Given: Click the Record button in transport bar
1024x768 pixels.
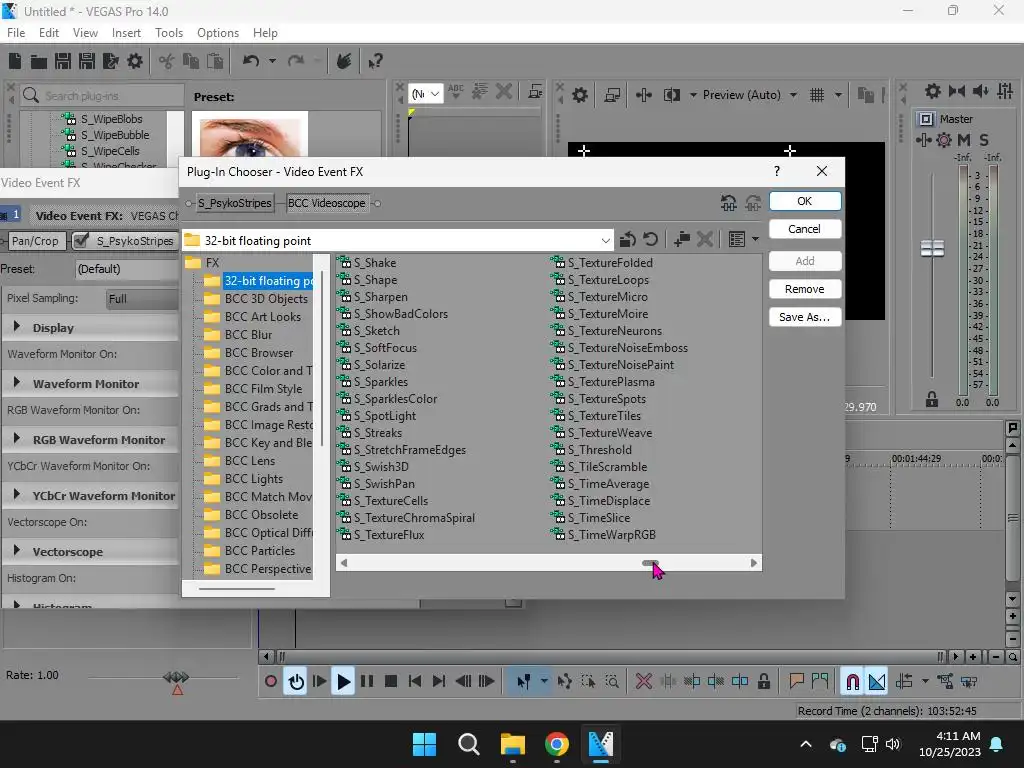Looking at the screenshot, I should (271, 682).
